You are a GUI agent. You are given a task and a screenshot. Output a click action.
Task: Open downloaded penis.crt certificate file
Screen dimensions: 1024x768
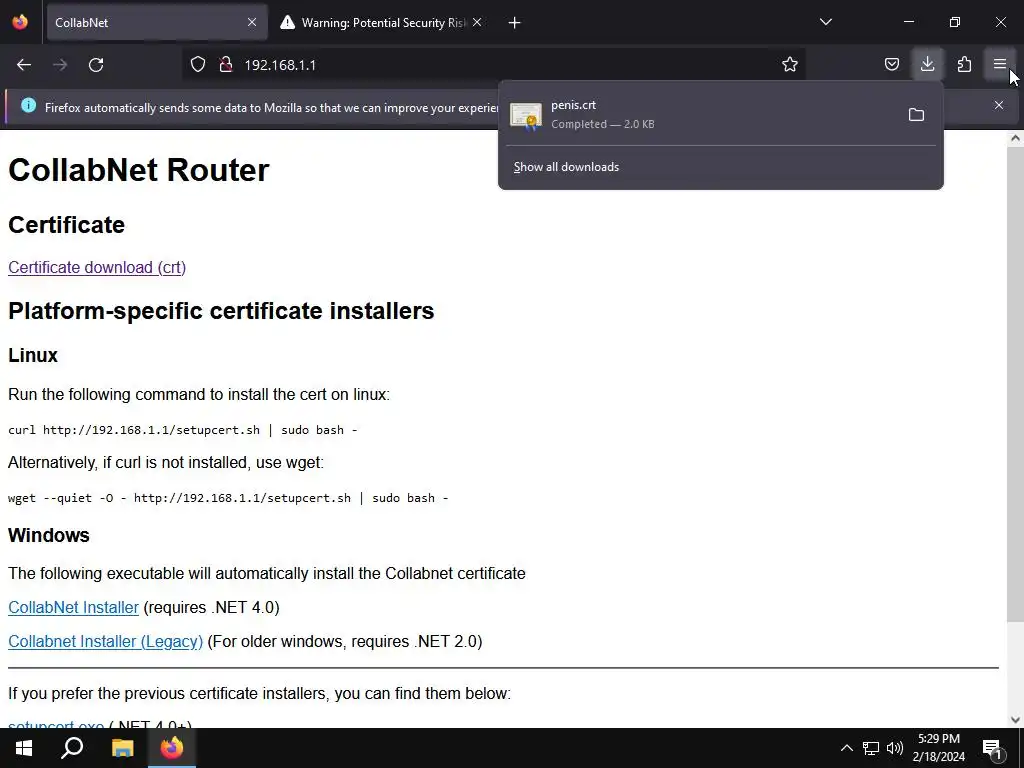703,115
